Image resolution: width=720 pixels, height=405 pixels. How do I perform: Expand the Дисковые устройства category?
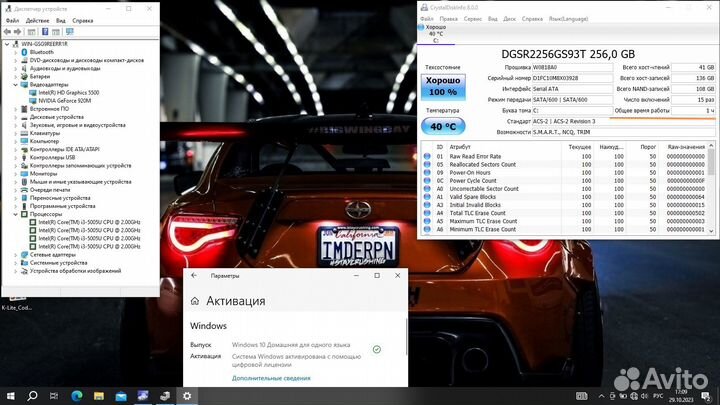click(16, 117)
